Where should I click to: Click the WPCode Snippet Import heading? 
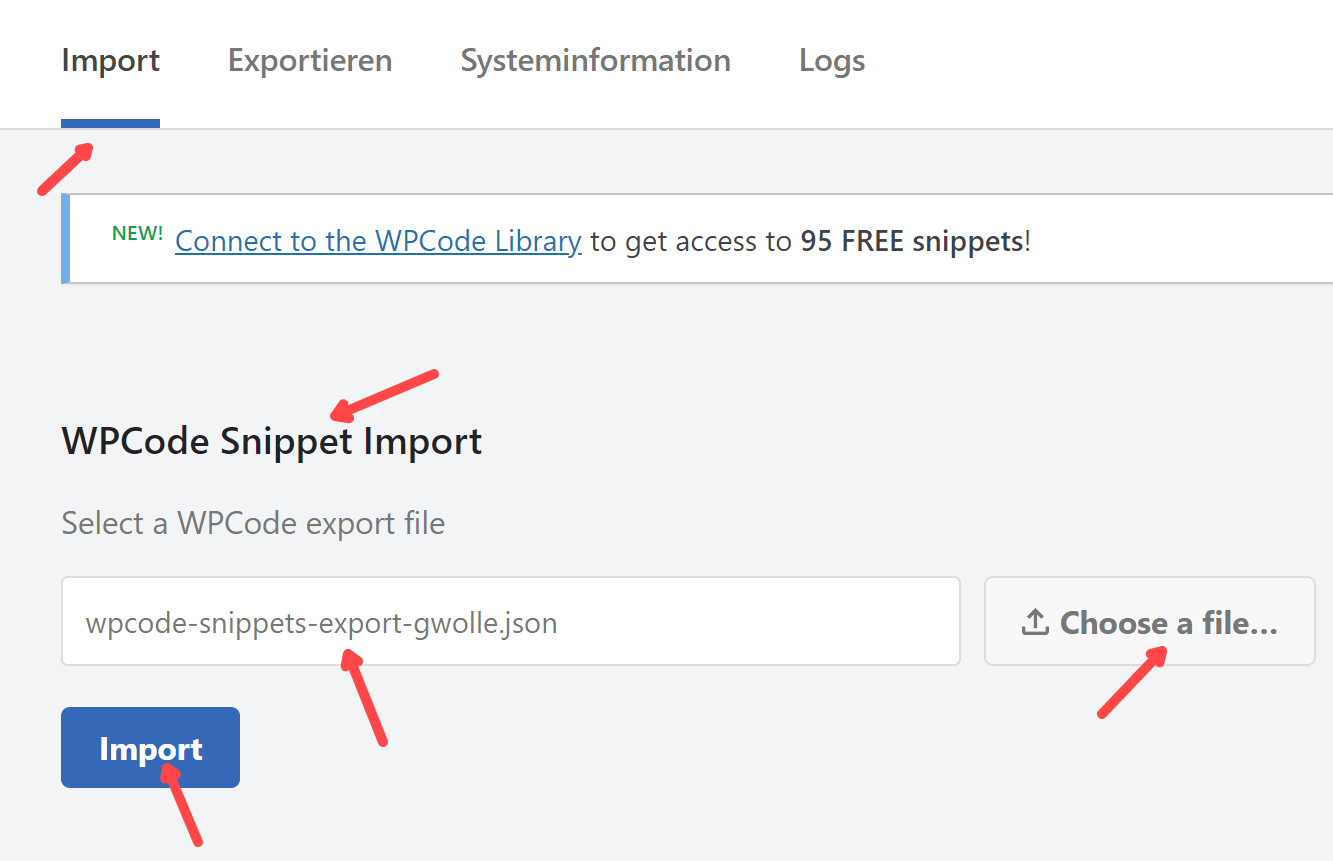(x=272, y=441)
